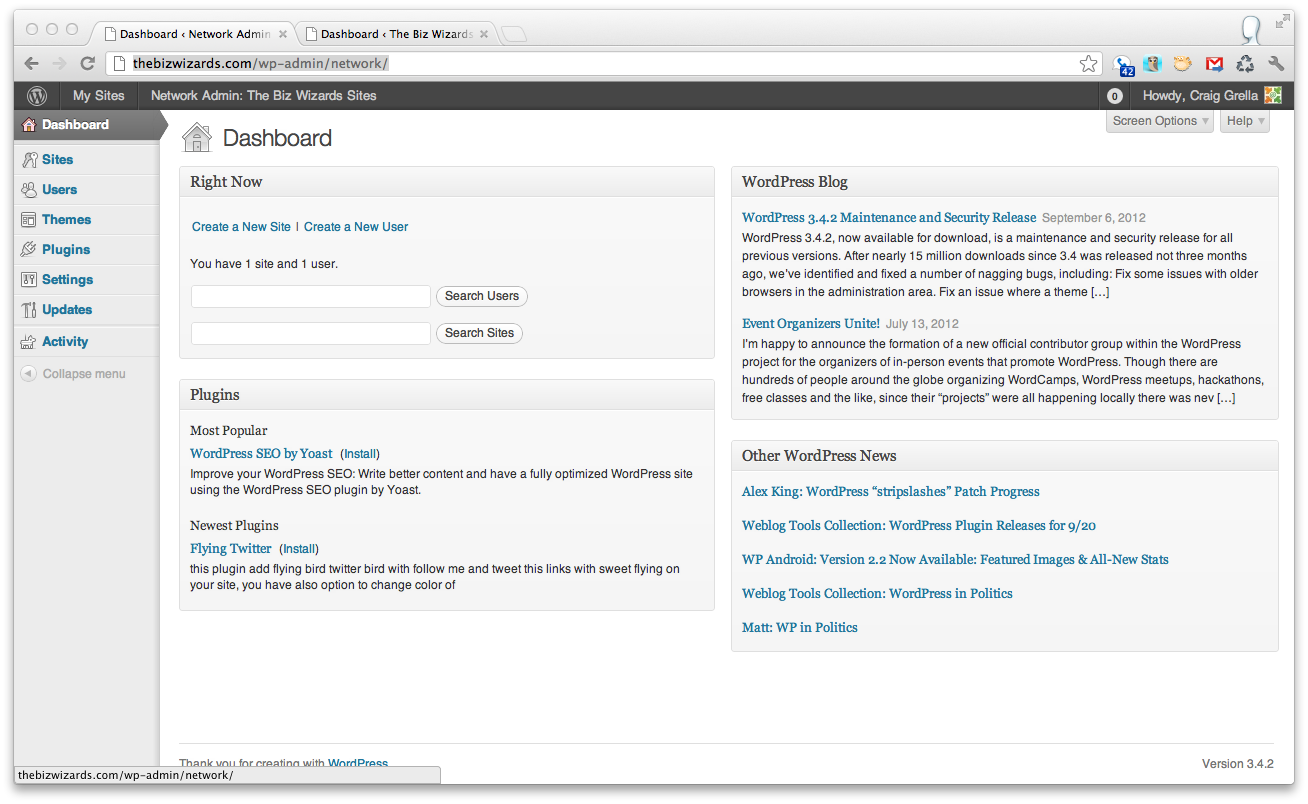The height and width of the screenshot is (804, 1308).
Task: Click the browser forward arrow
Action: (x=59, y=64)
